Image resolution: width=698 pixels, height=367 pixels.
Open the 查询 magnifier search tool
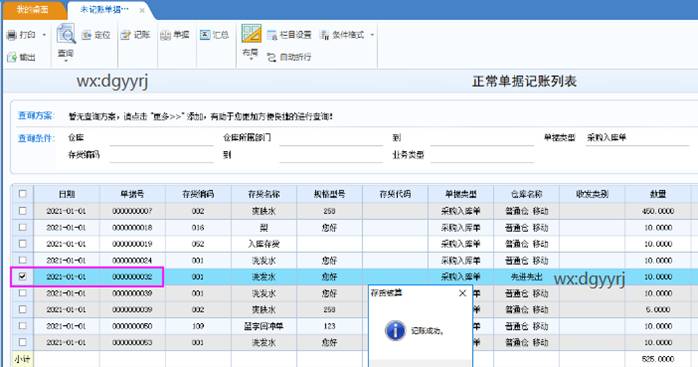pos(66,34)
